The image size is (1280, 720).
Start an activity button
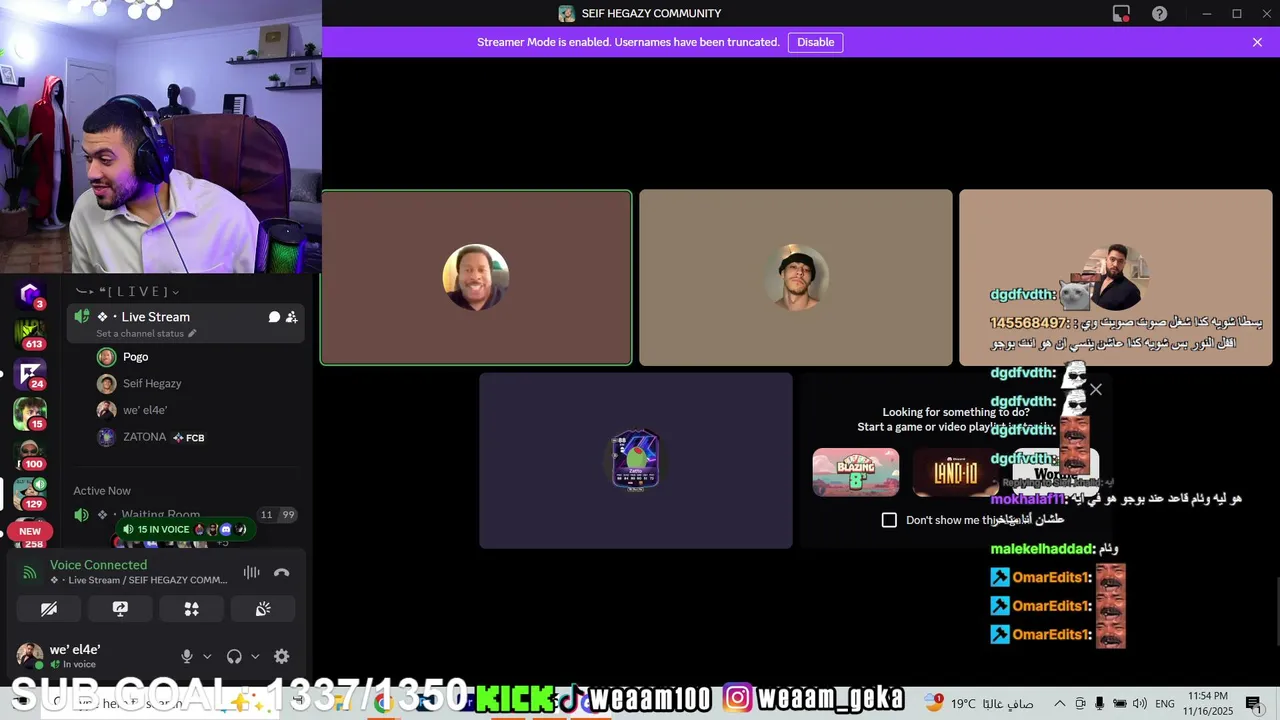point(192,609)
